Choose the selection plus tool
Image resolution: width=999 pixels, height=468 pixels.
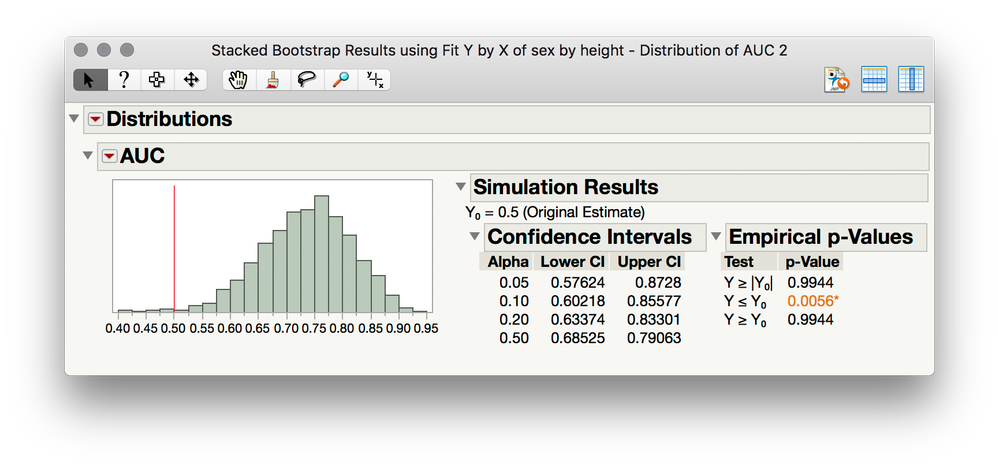point(157,80)
